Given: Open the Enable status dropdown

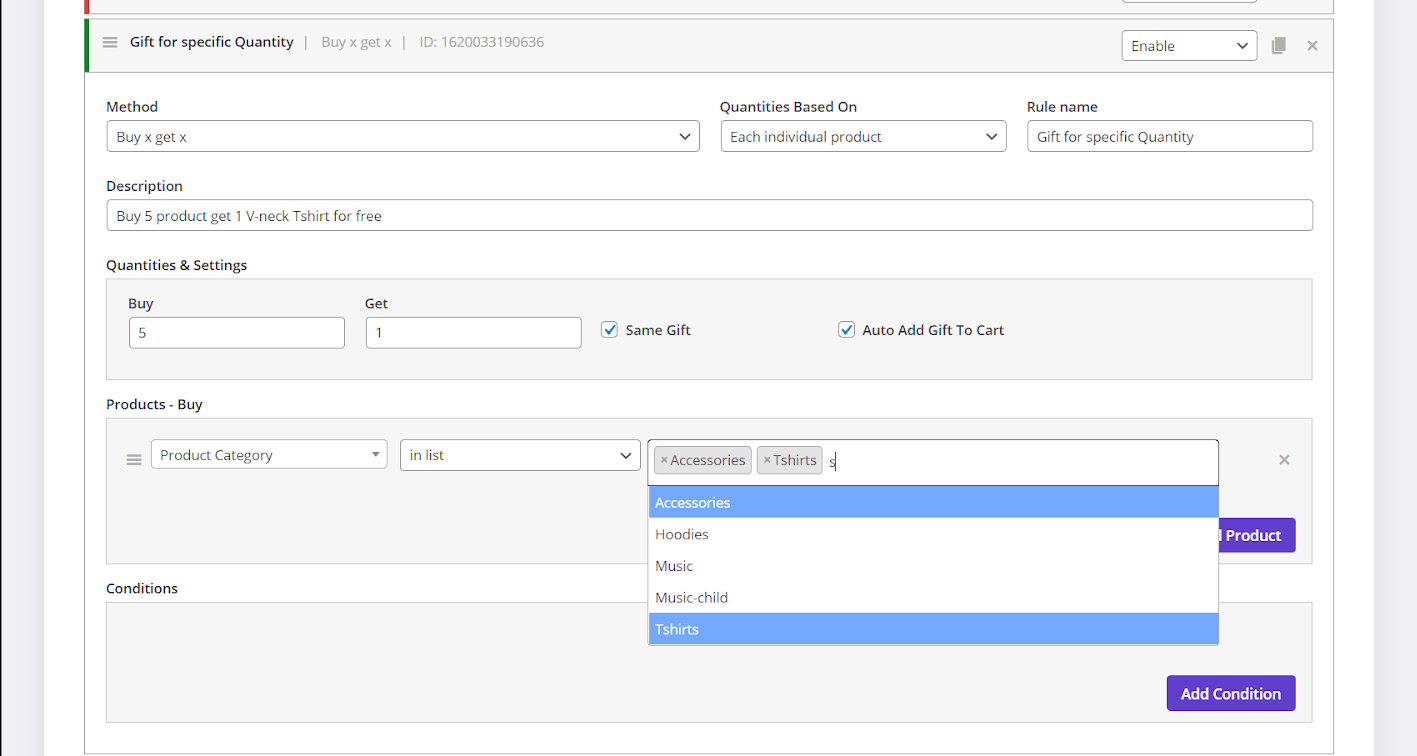Looking at the screenshot, I should (1188, 46).
